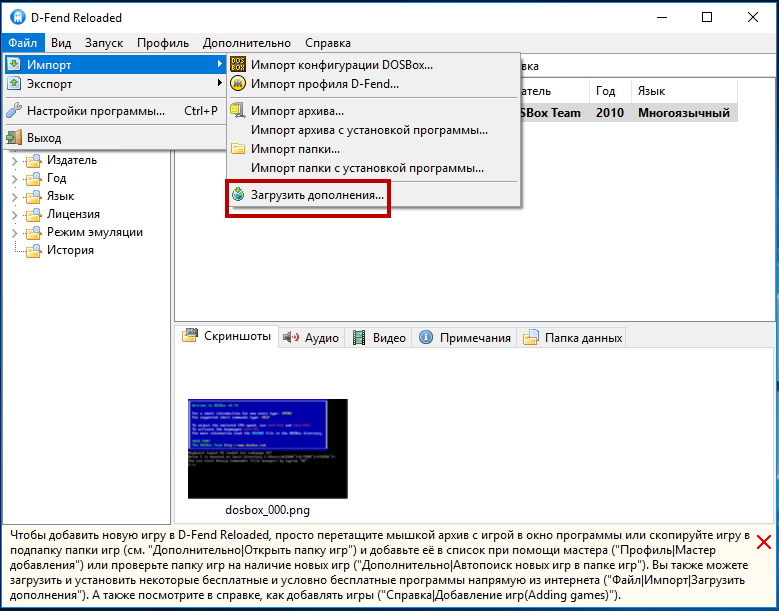
Task: Click the История folder icon
Action: pyautogui.click(x=33, y=251)
